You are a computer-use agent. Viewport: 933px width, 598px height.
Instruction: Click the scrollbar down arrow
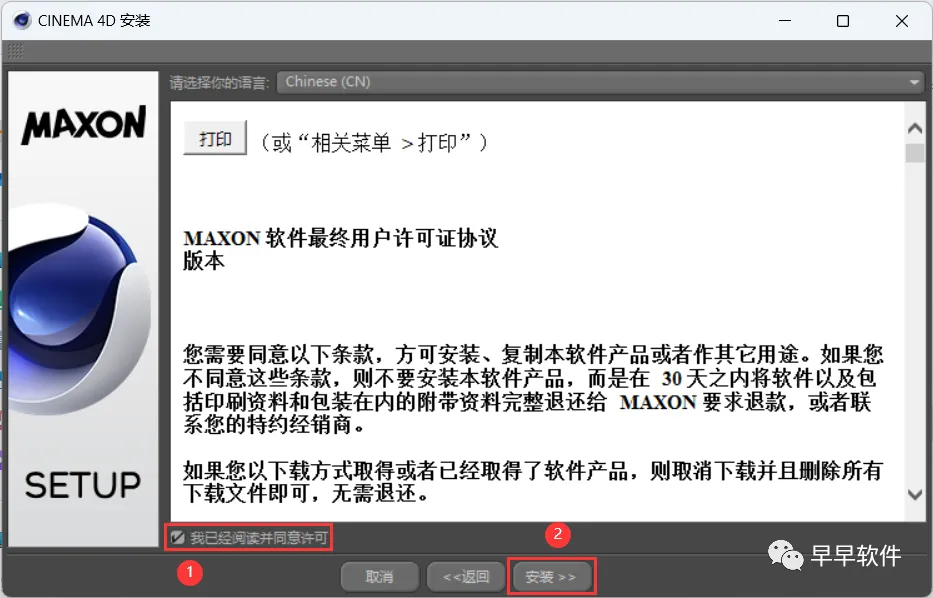(x=915, y=494)
